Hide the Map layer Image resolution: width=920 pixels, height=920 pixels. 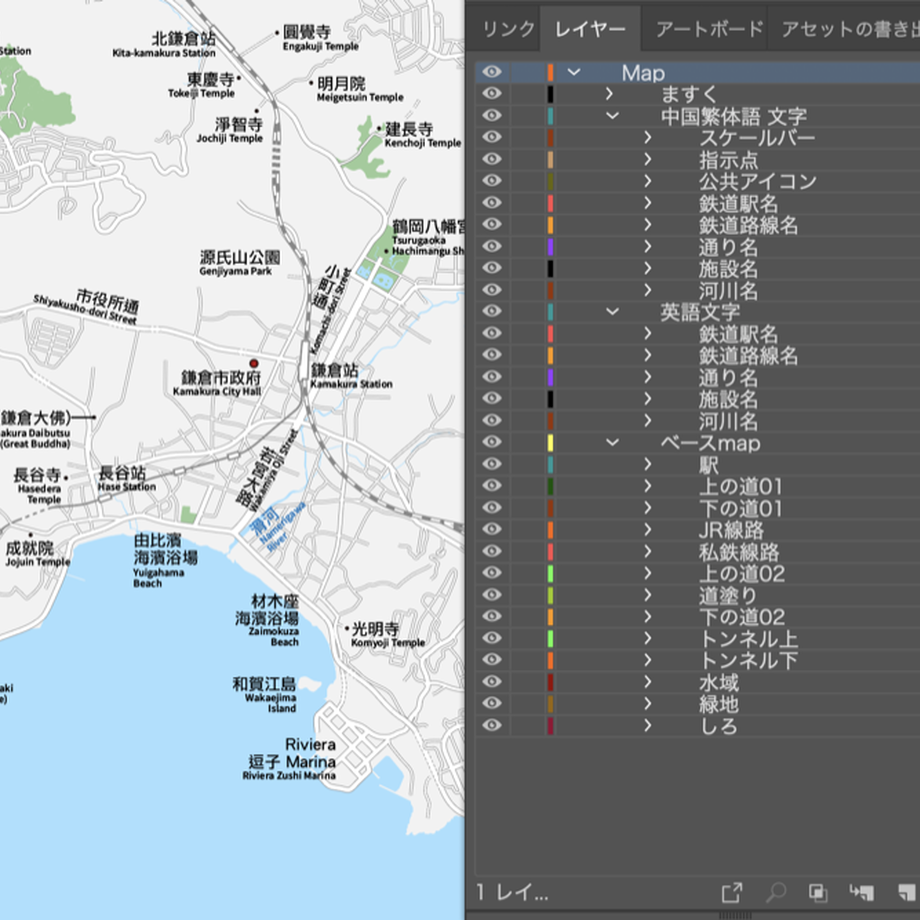[x=492, y=72]
